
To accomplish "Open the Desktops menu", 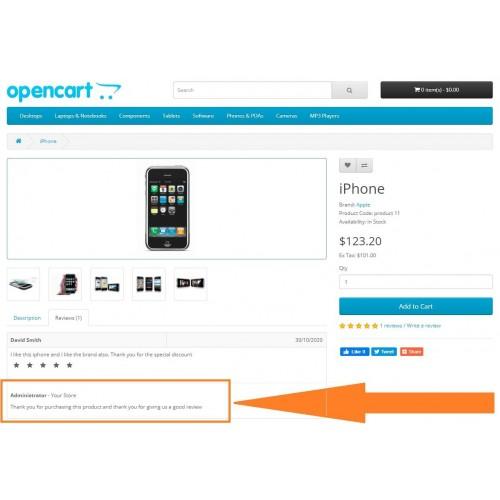I will (31, 116).
